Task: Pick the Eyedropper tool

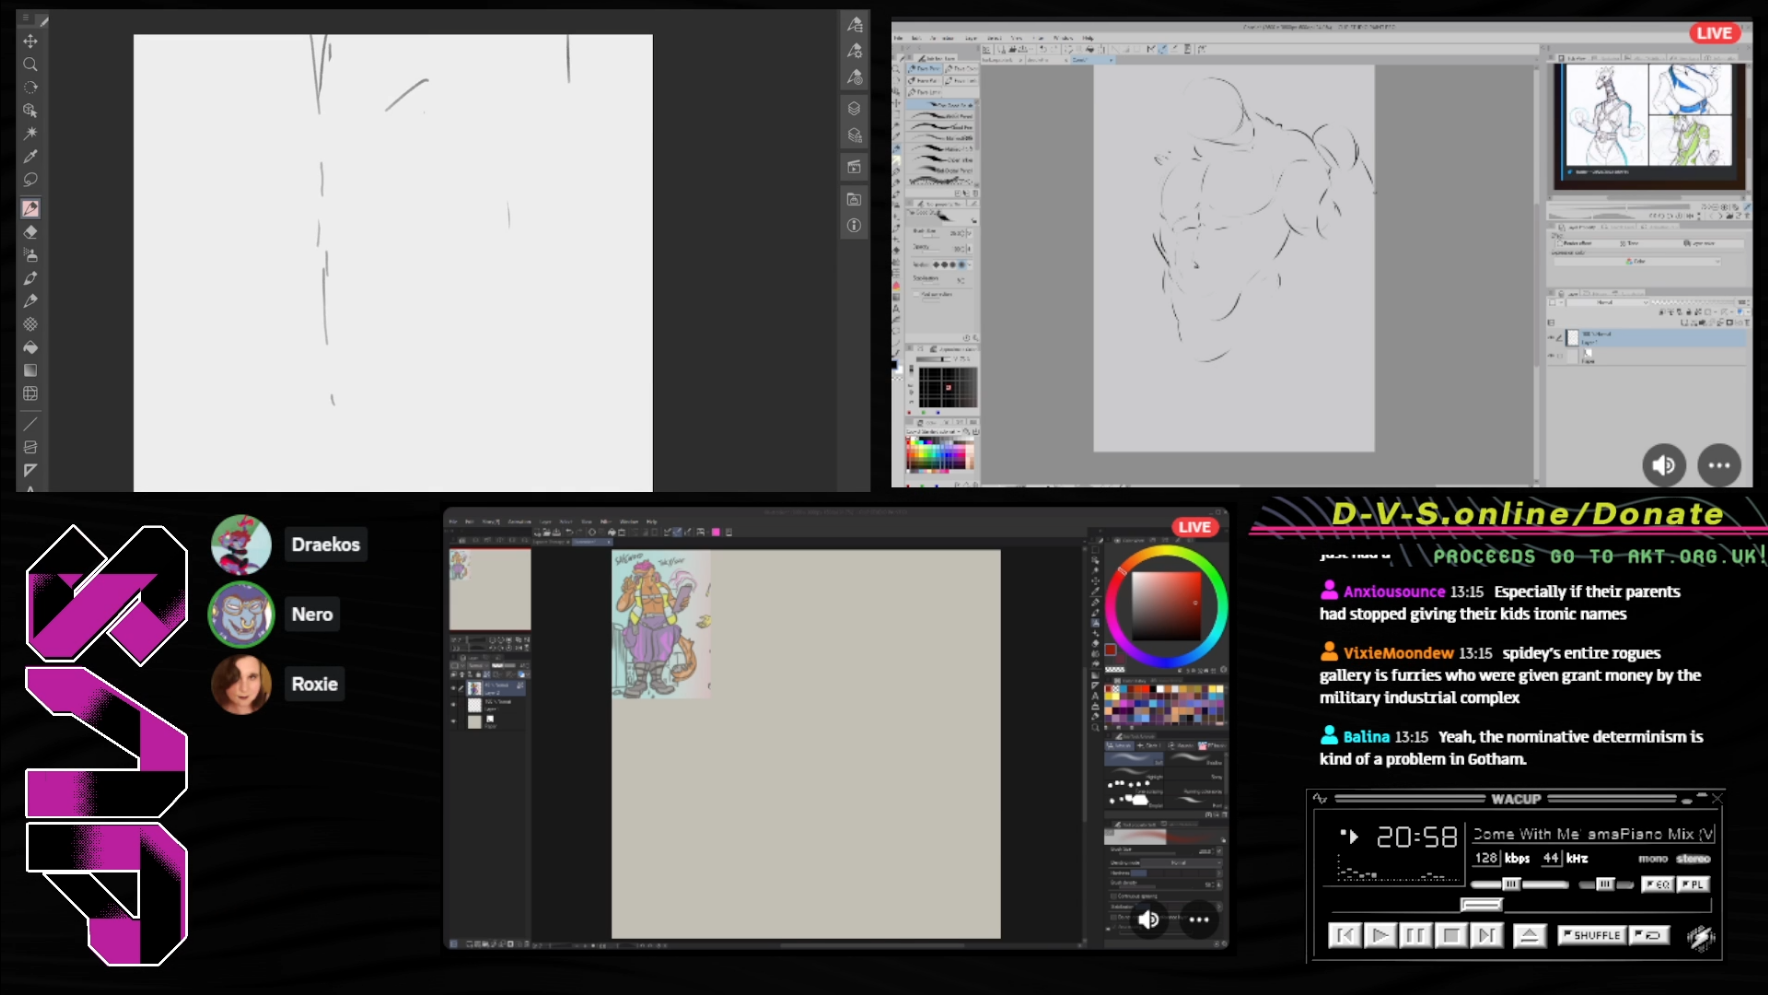Action: [30, 156]
